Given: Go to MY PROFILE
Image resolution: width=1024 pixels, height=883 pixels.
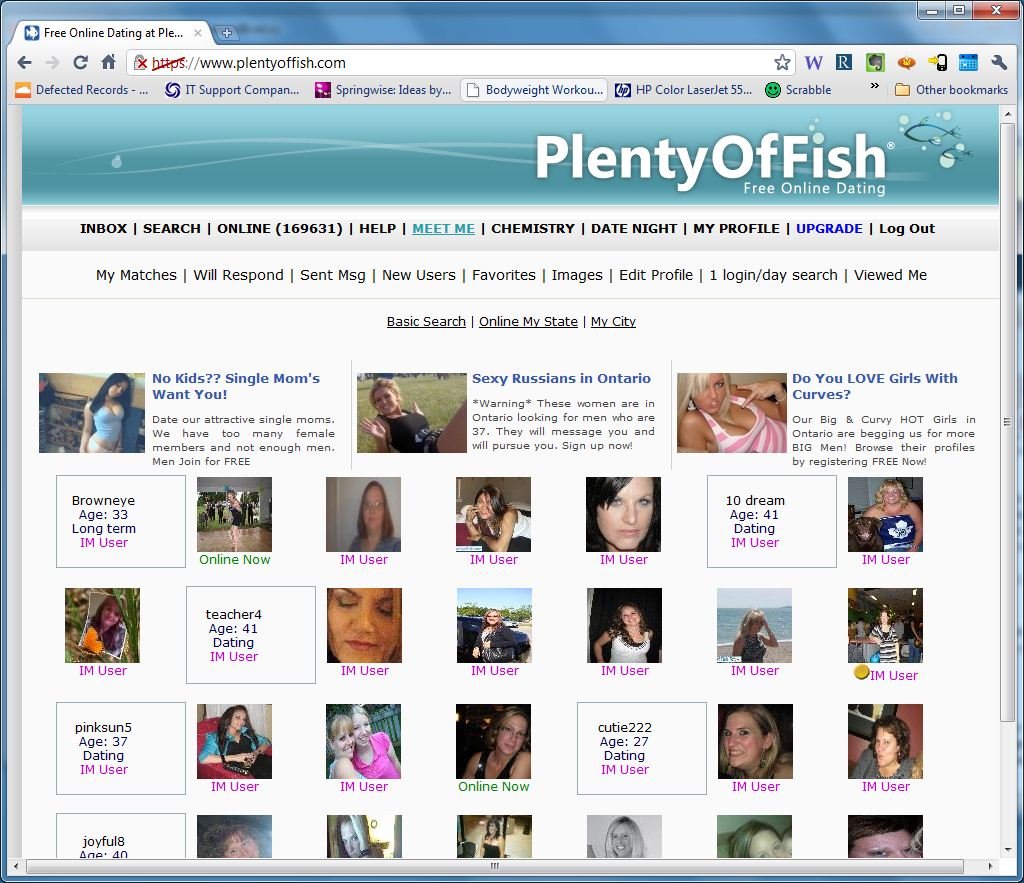Looking at the screenshot, I should tap(736, 229).
